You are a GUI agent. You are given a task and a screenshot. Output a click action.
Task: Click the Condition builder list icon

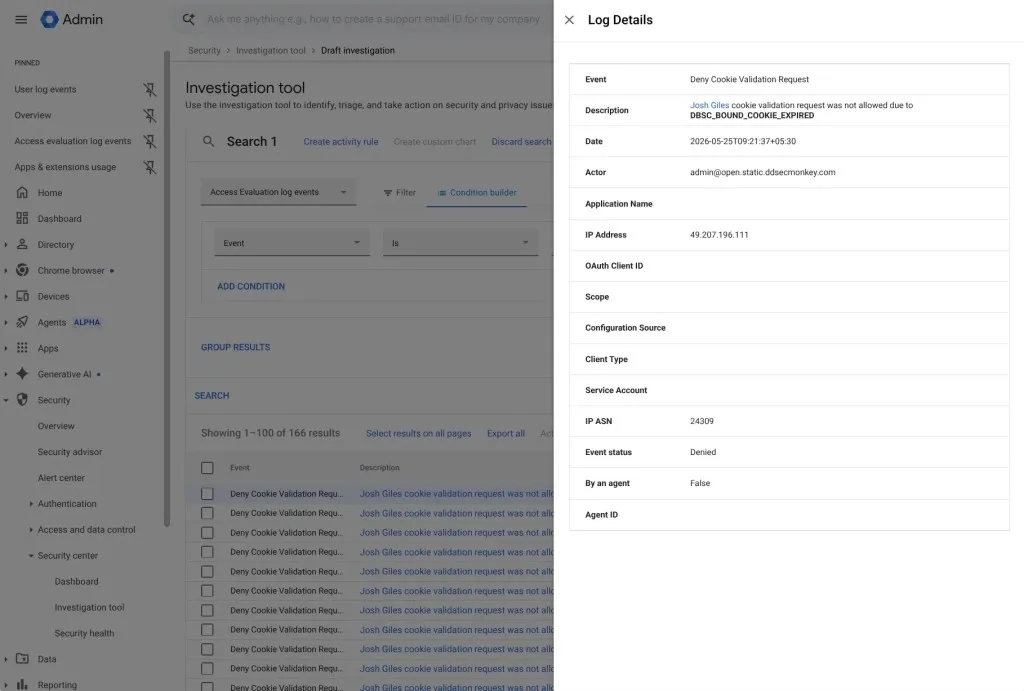[x=442, y=193]
